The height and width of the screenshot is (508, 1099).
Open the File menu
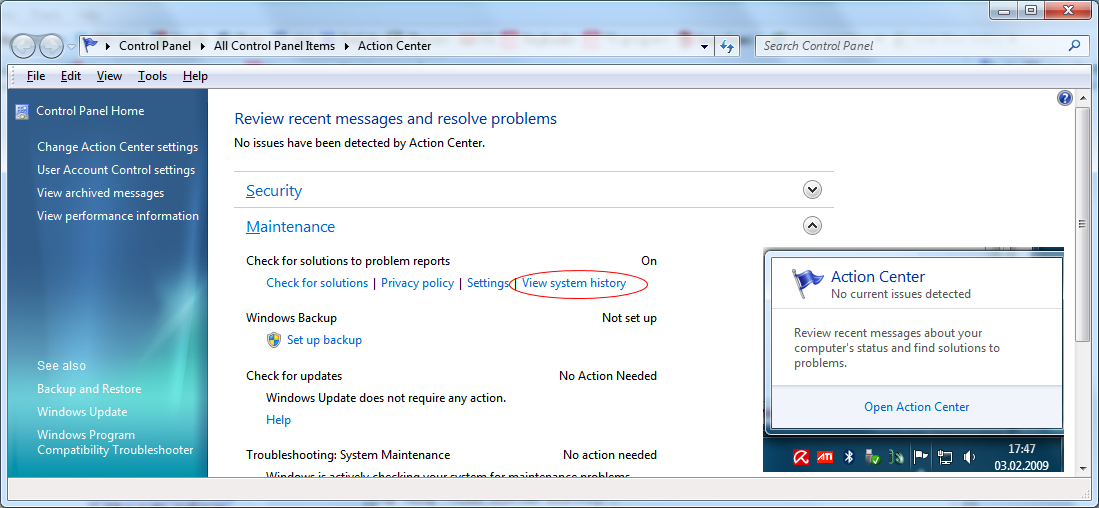[x=36, y=76]
